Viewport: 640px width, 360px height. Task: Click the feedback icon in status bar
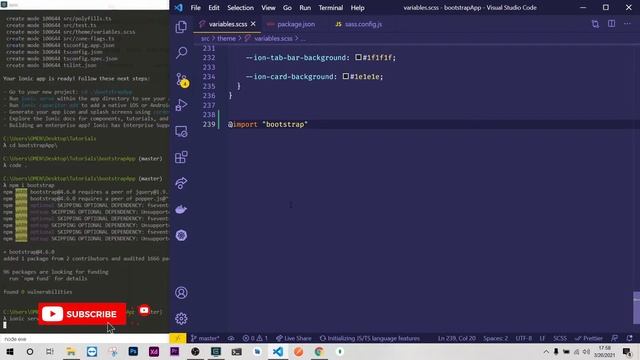614,338
